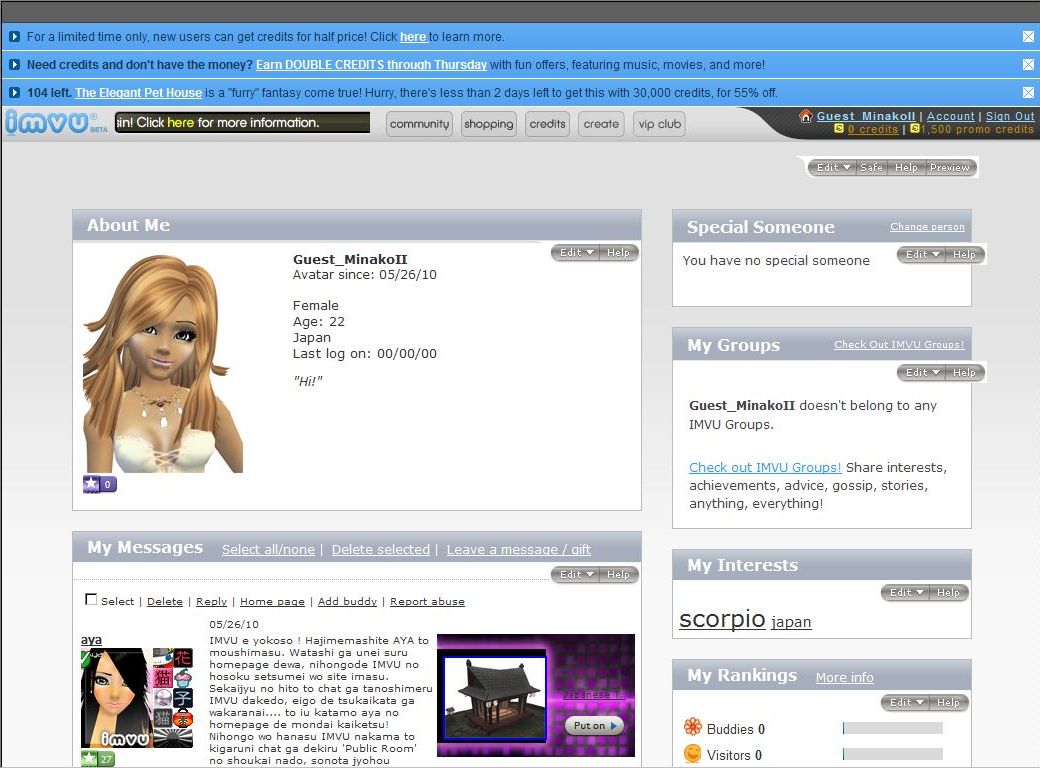The height and width of the screenshot is (768, 1040).
Task: Click the home icon next to Guest_MinakoII
Action: point(806,116)
